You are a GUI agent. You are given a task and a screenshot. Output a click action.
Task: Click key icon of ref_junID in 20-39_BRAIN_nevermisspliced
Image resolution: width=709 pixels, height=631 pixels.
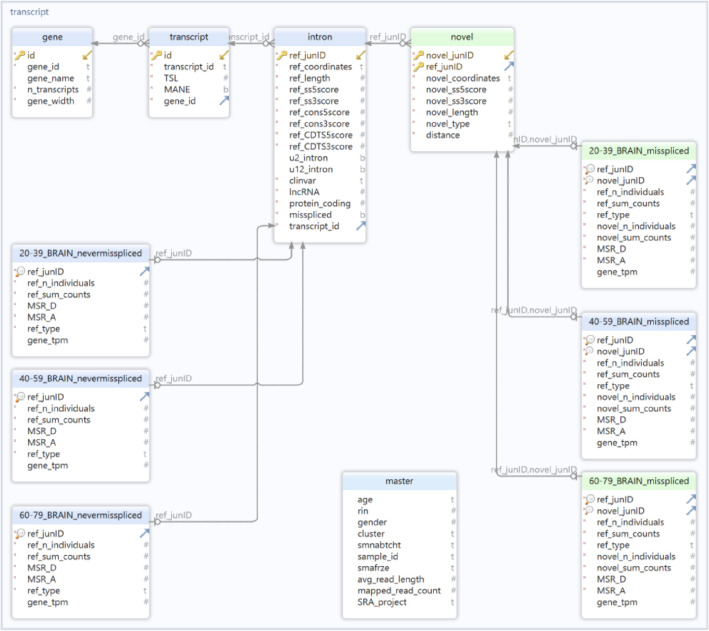click(19, 270)
